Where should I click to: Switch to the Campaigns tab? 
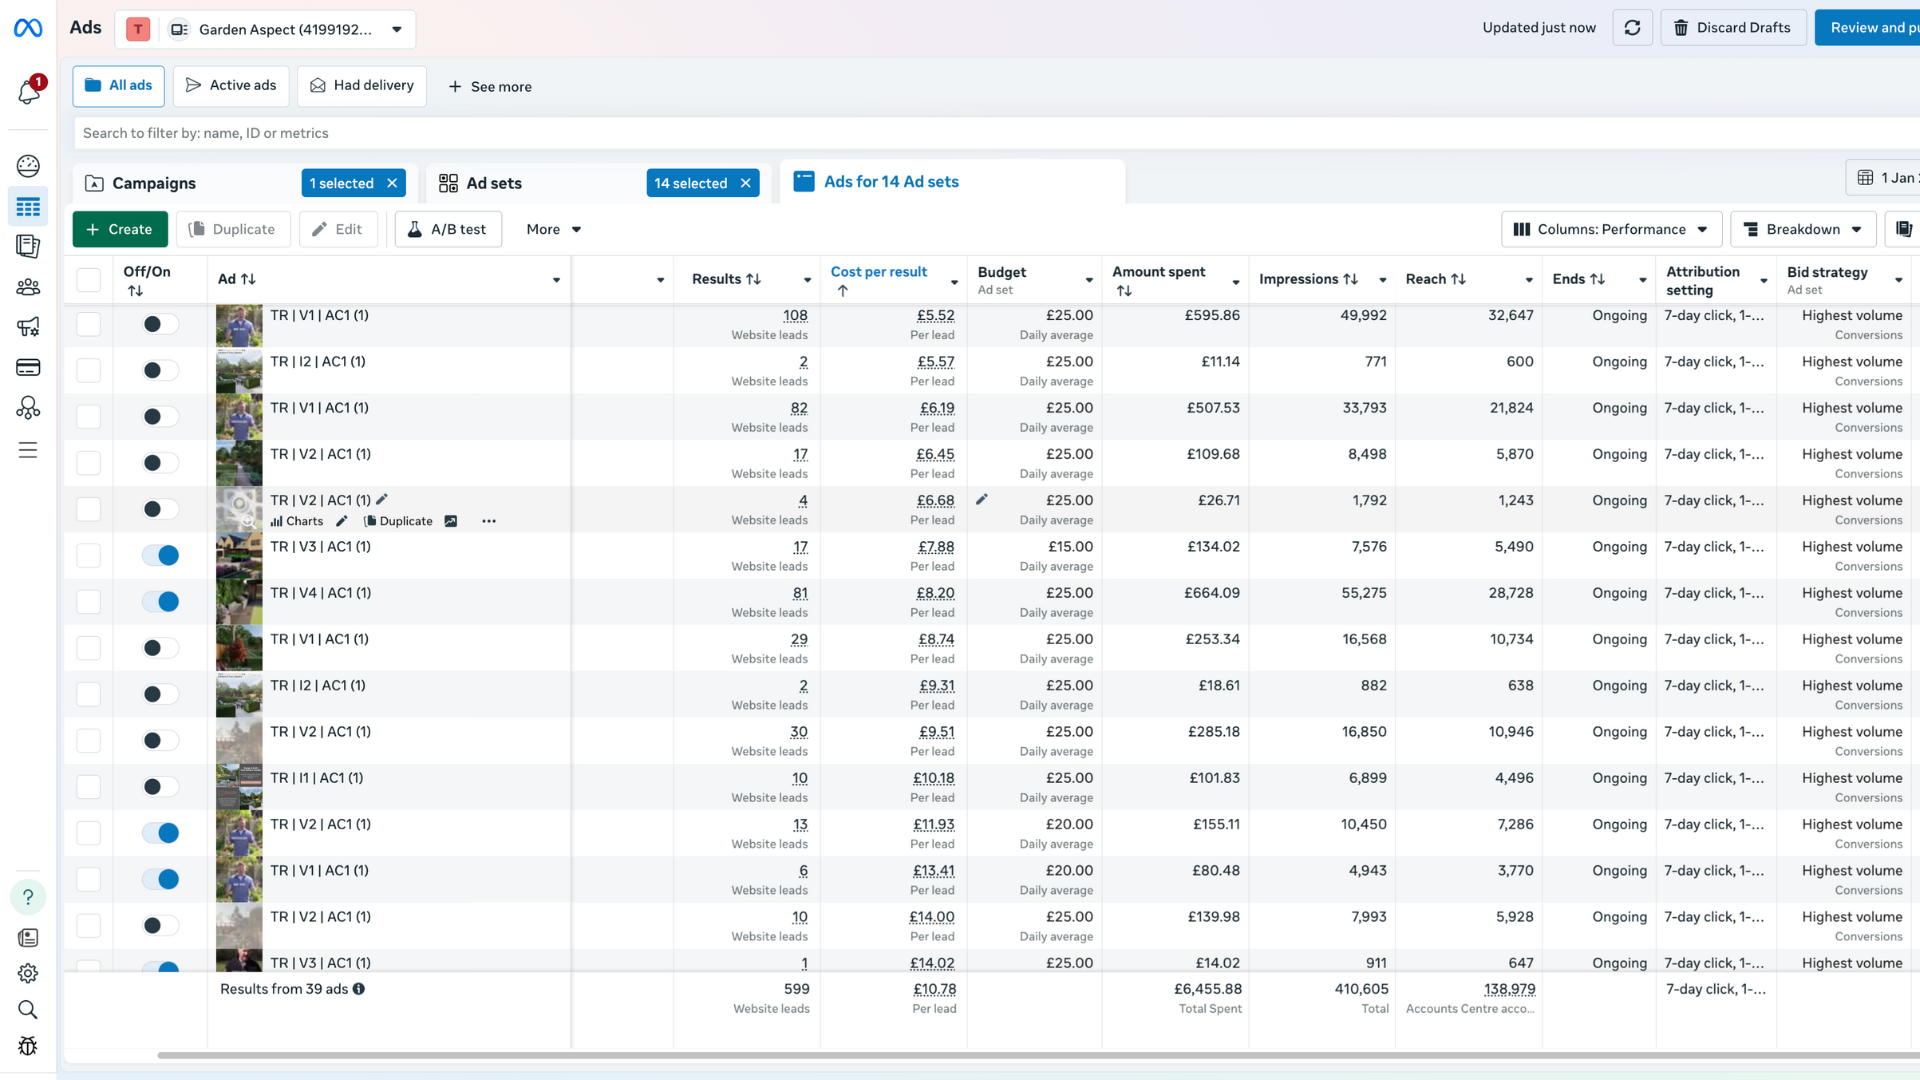[154, 183]
